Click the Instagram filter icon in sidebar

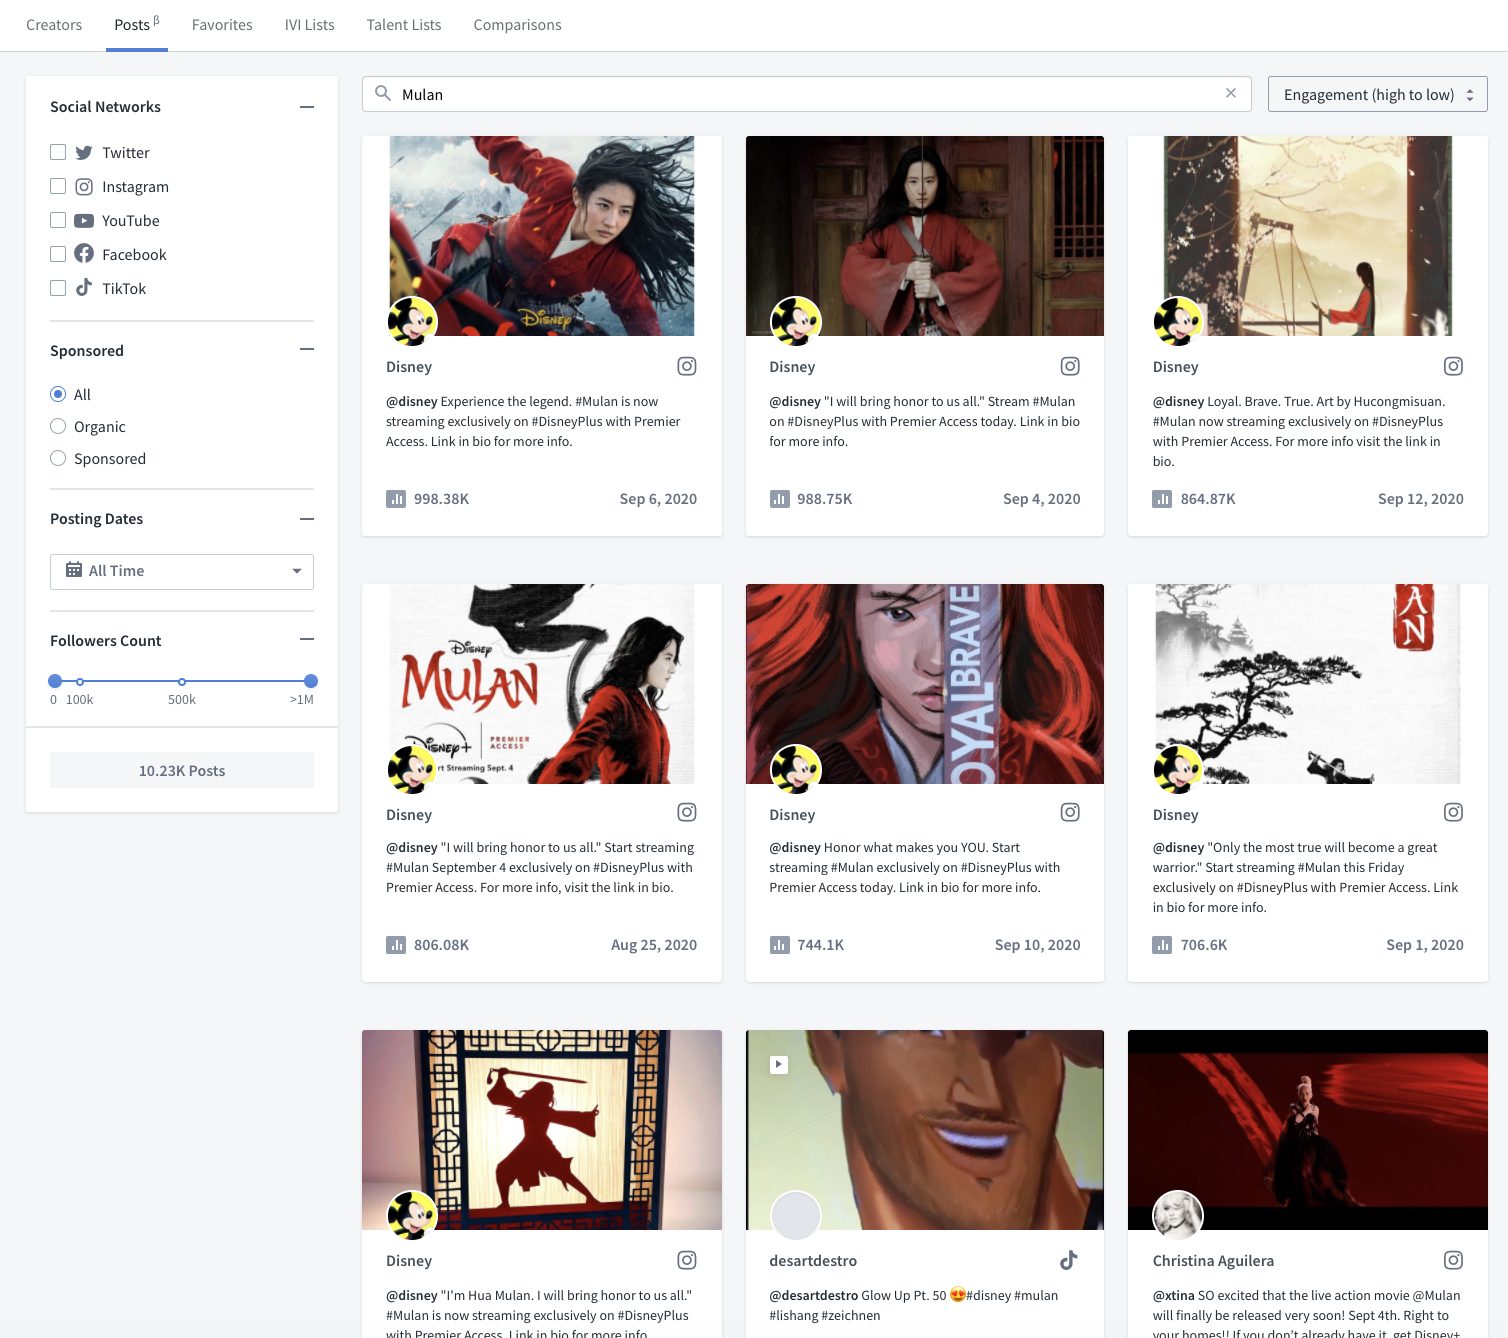(84, 187)
